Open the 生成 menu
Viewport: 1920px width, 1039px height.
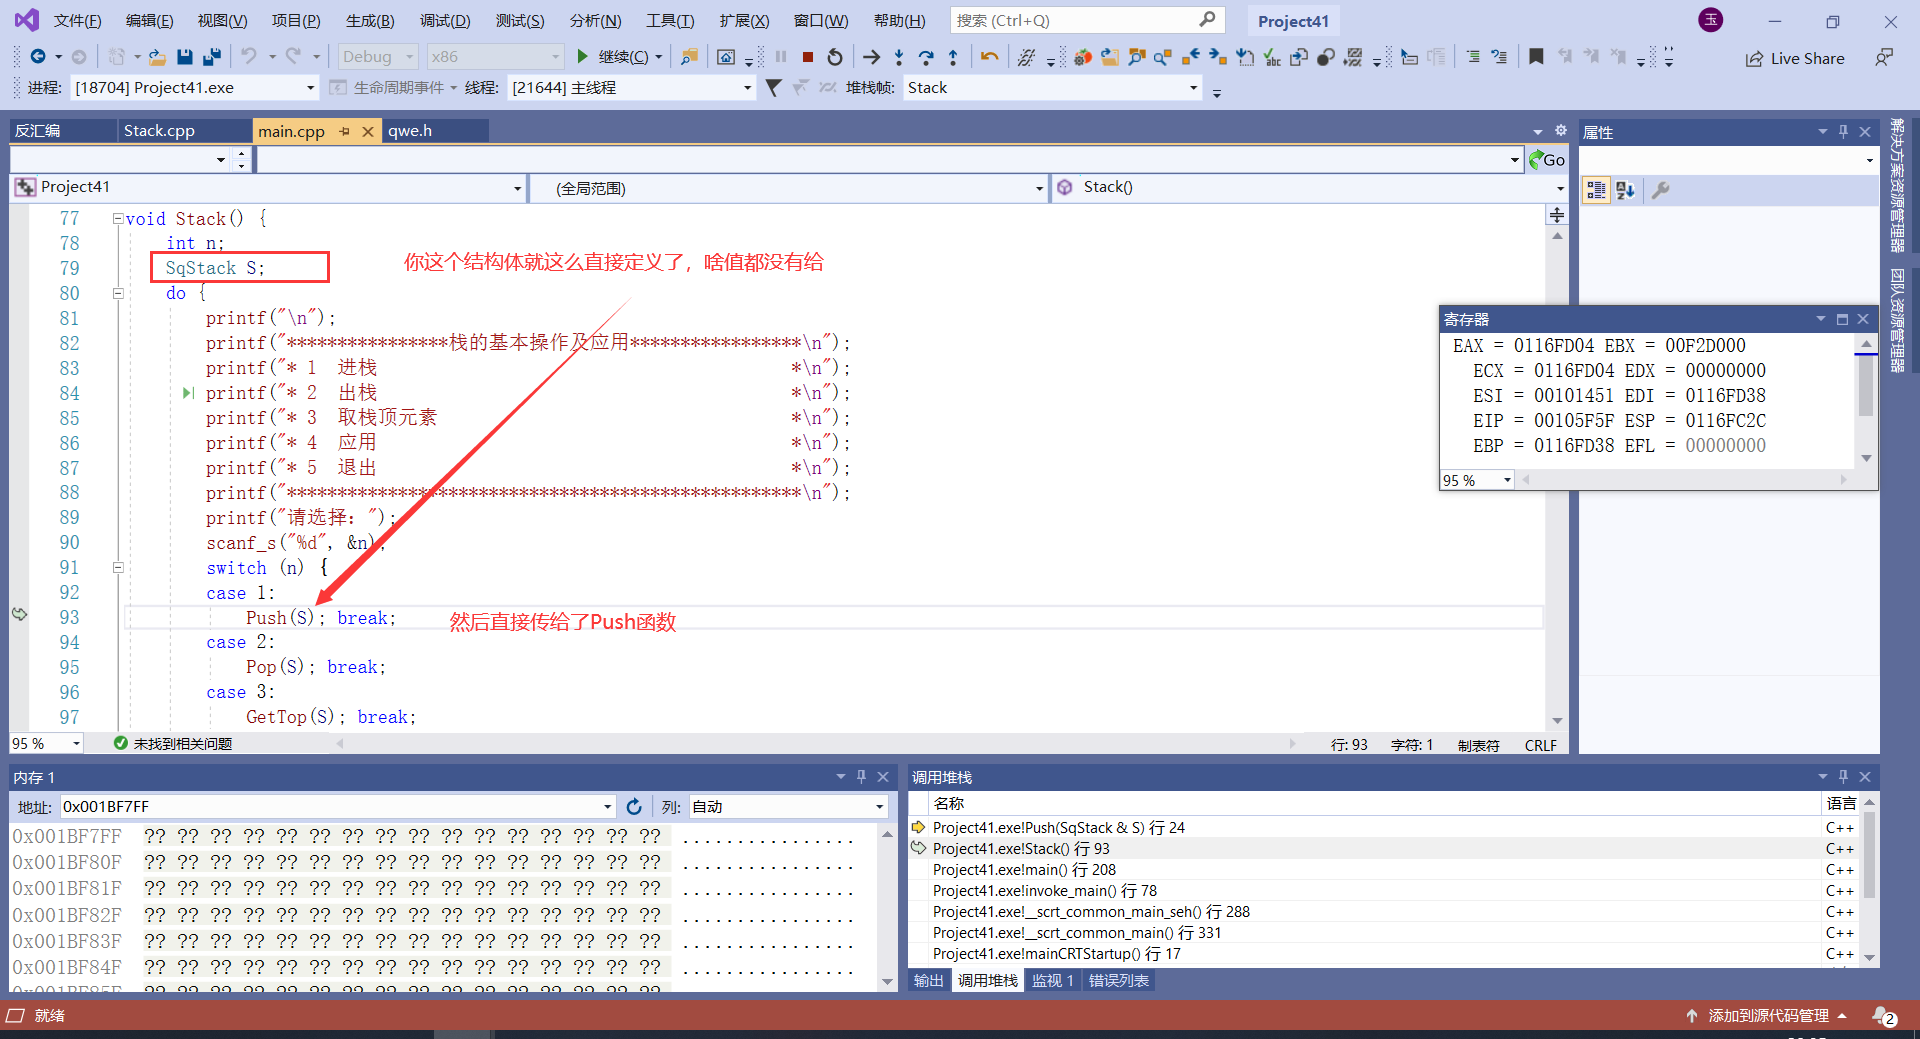point(370,21)
